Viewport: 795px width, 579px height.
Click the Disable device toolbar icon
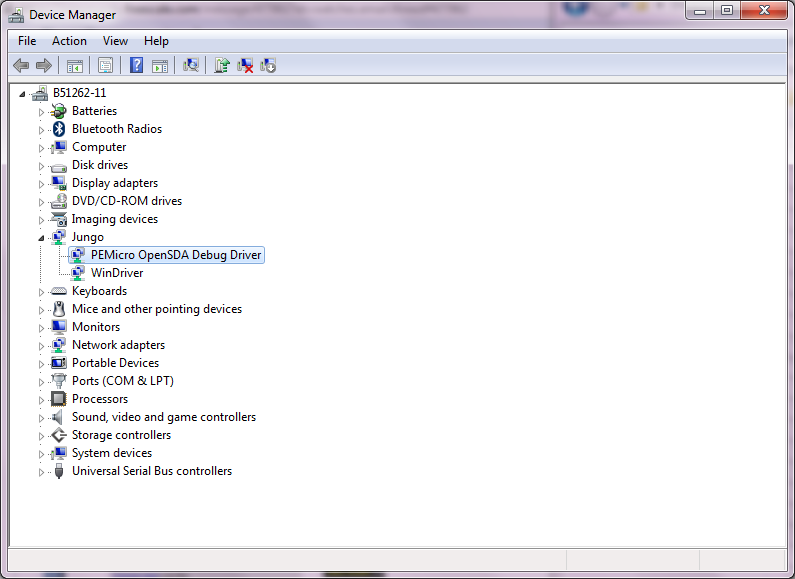click(x=268, y=65)
